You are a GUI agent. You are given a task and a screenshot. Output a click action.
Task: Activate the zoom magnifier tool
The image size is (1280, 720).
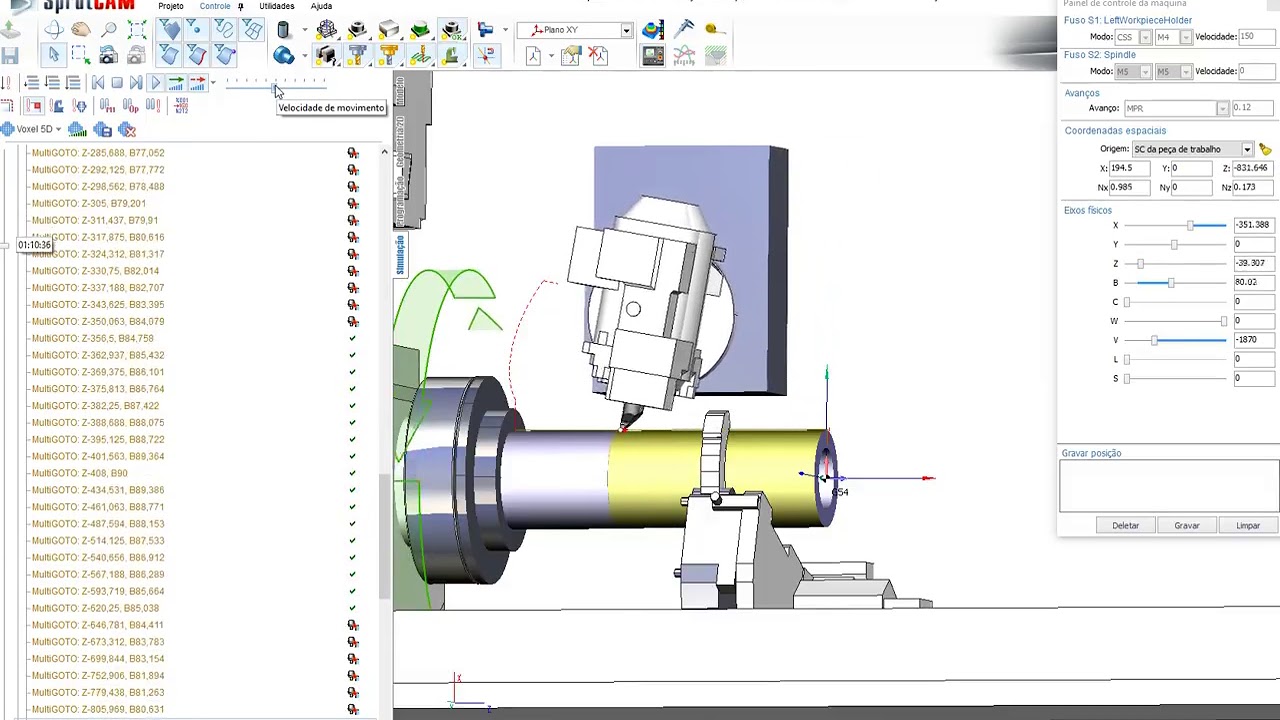pyautogui.click(x=109, y=29)
